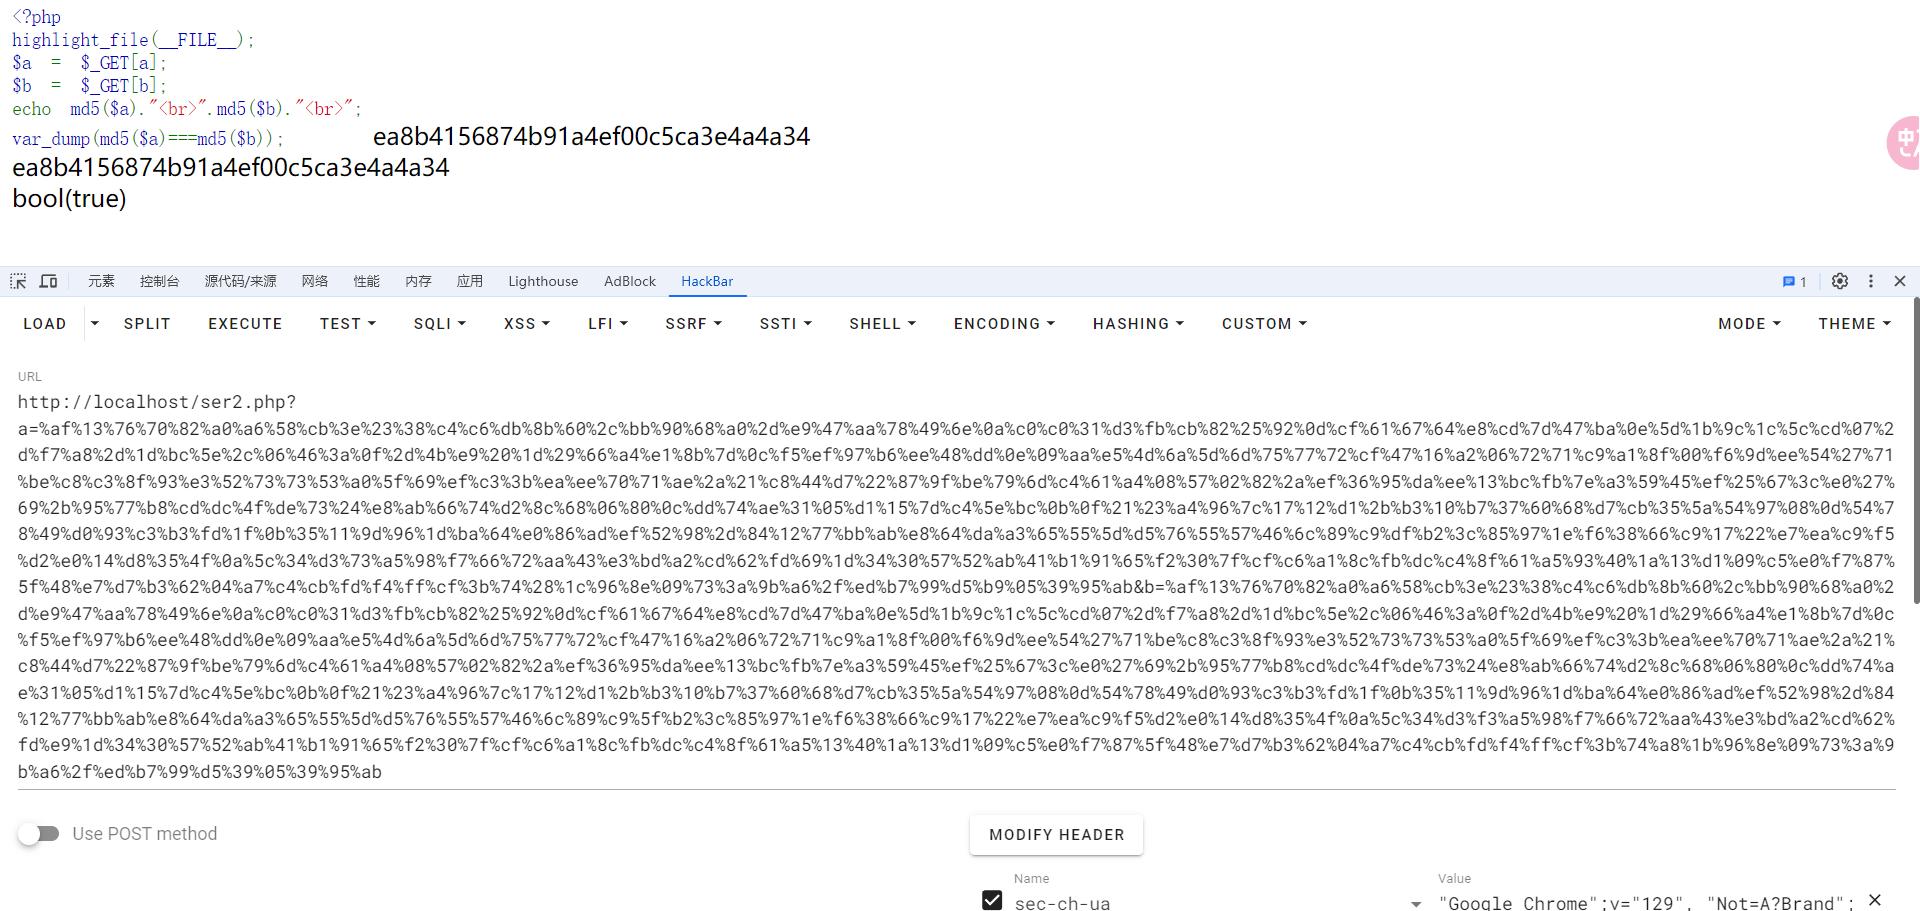Image resolution: width=1920 pixels, height=911 pixels.
Task: Open the LOAD dropdown arrow
Action: tap(95, 324)
